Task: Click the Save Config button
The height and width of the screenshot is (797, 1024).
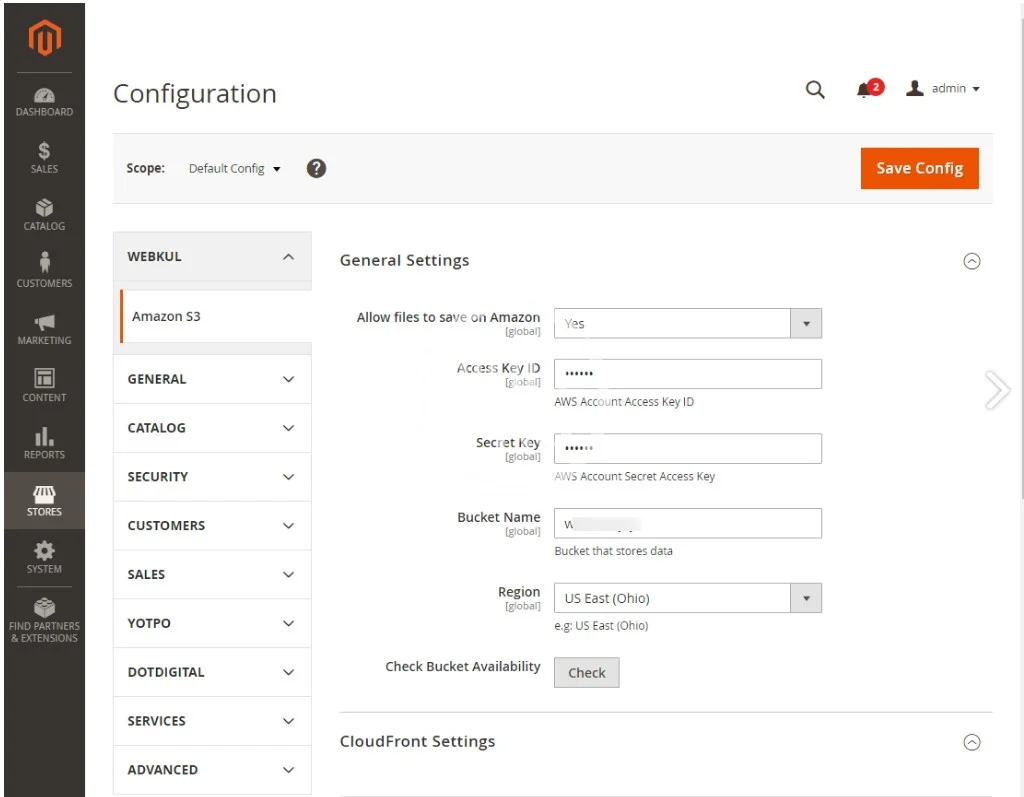Action: [919, 168]
